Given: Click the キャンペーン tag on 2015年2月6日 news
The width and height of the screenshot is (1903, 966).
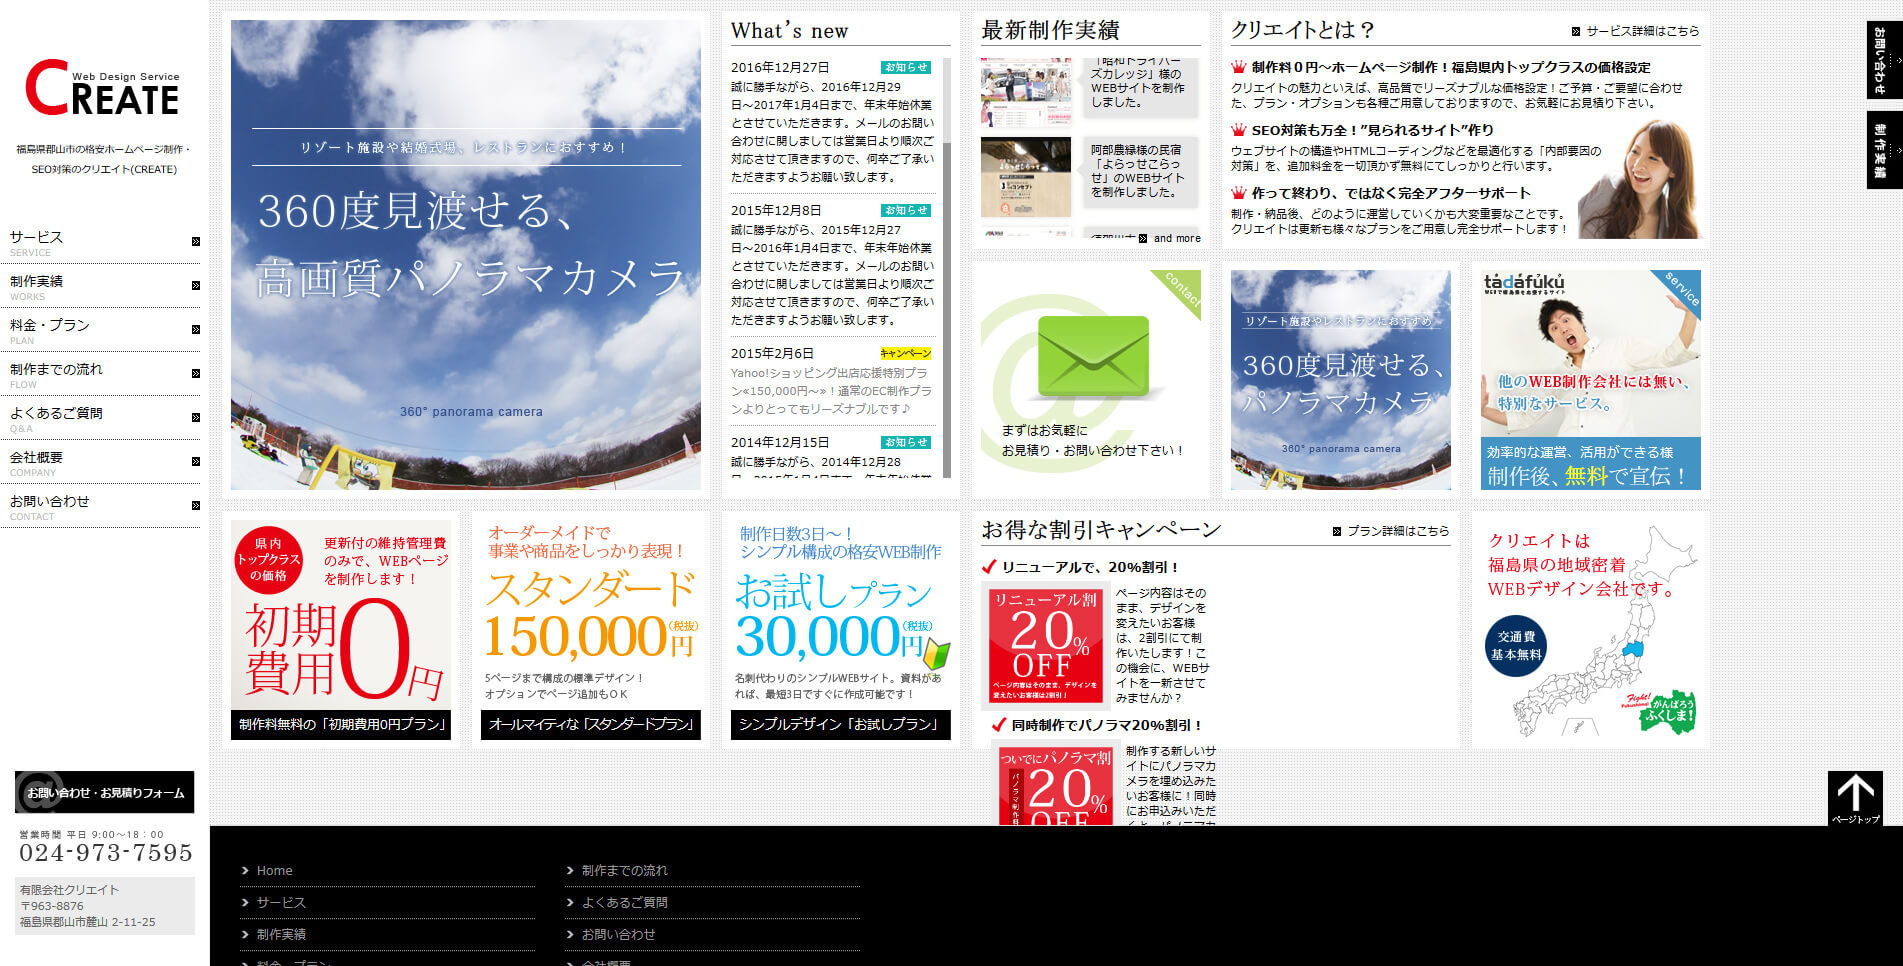Looking at the screenshot, I should (x=906, y=353).
